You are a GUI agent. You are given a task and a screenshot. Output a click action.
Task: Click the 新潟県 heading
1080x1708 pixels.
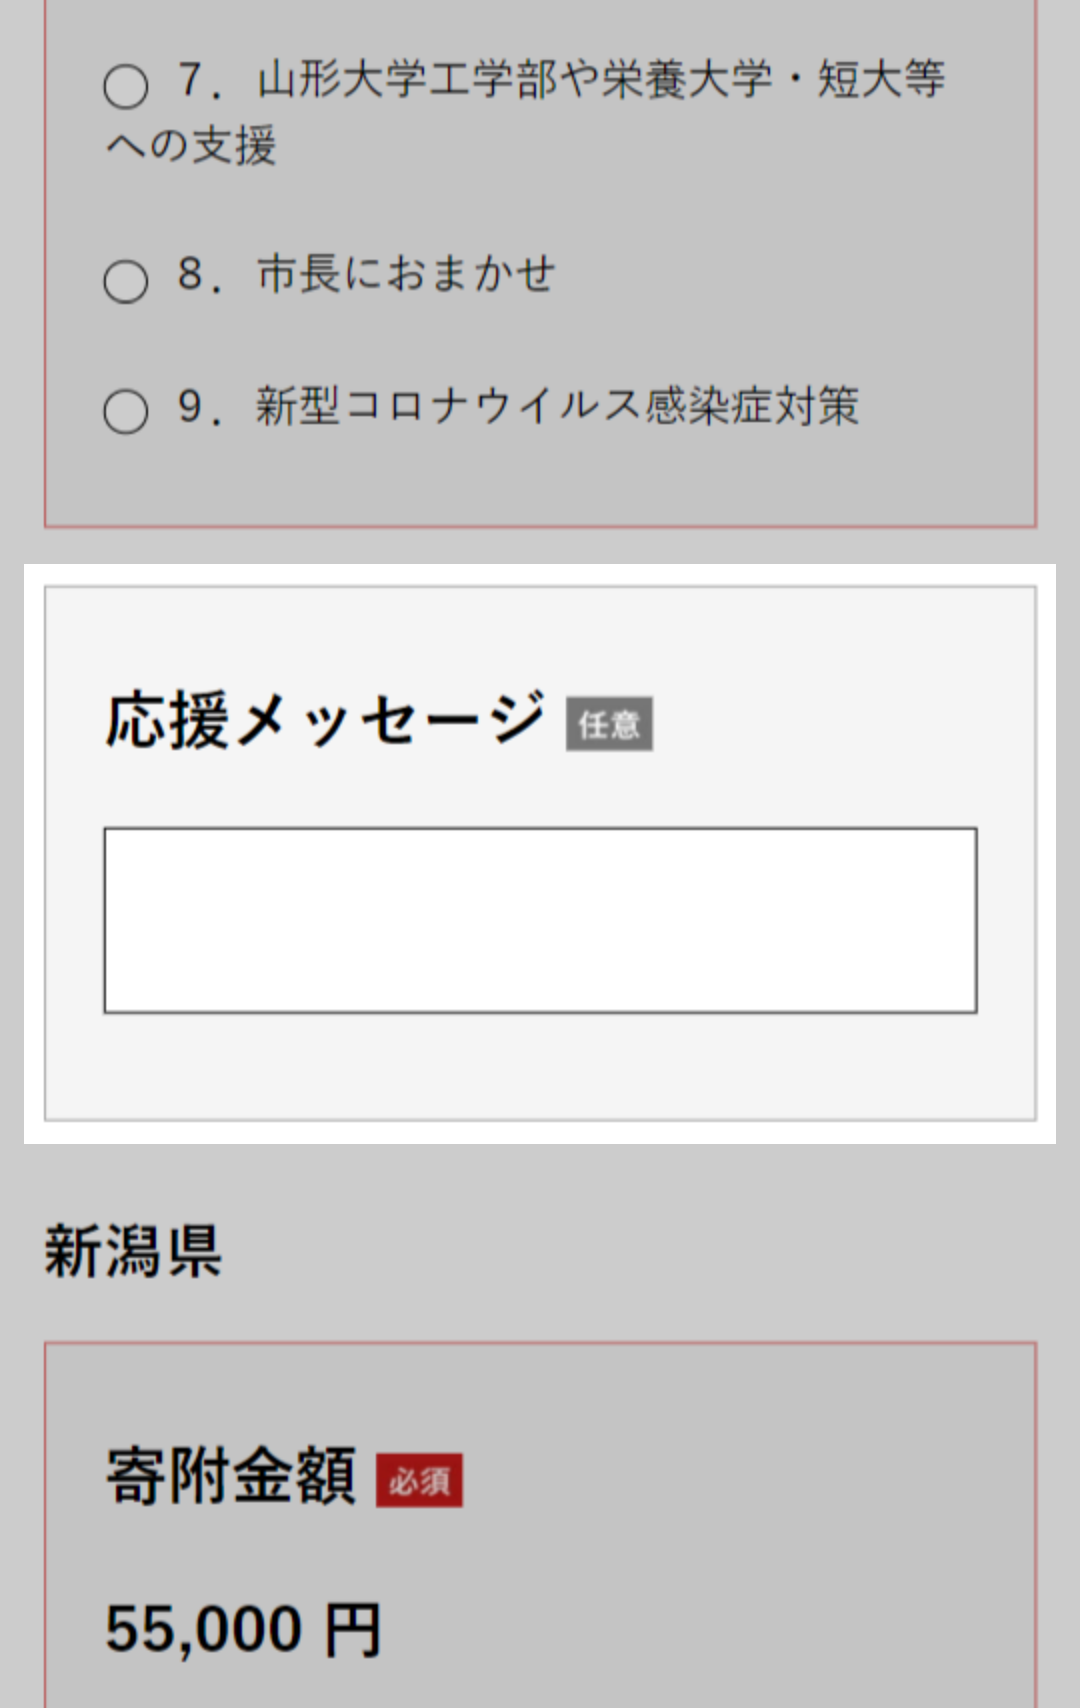(133, 1251)
